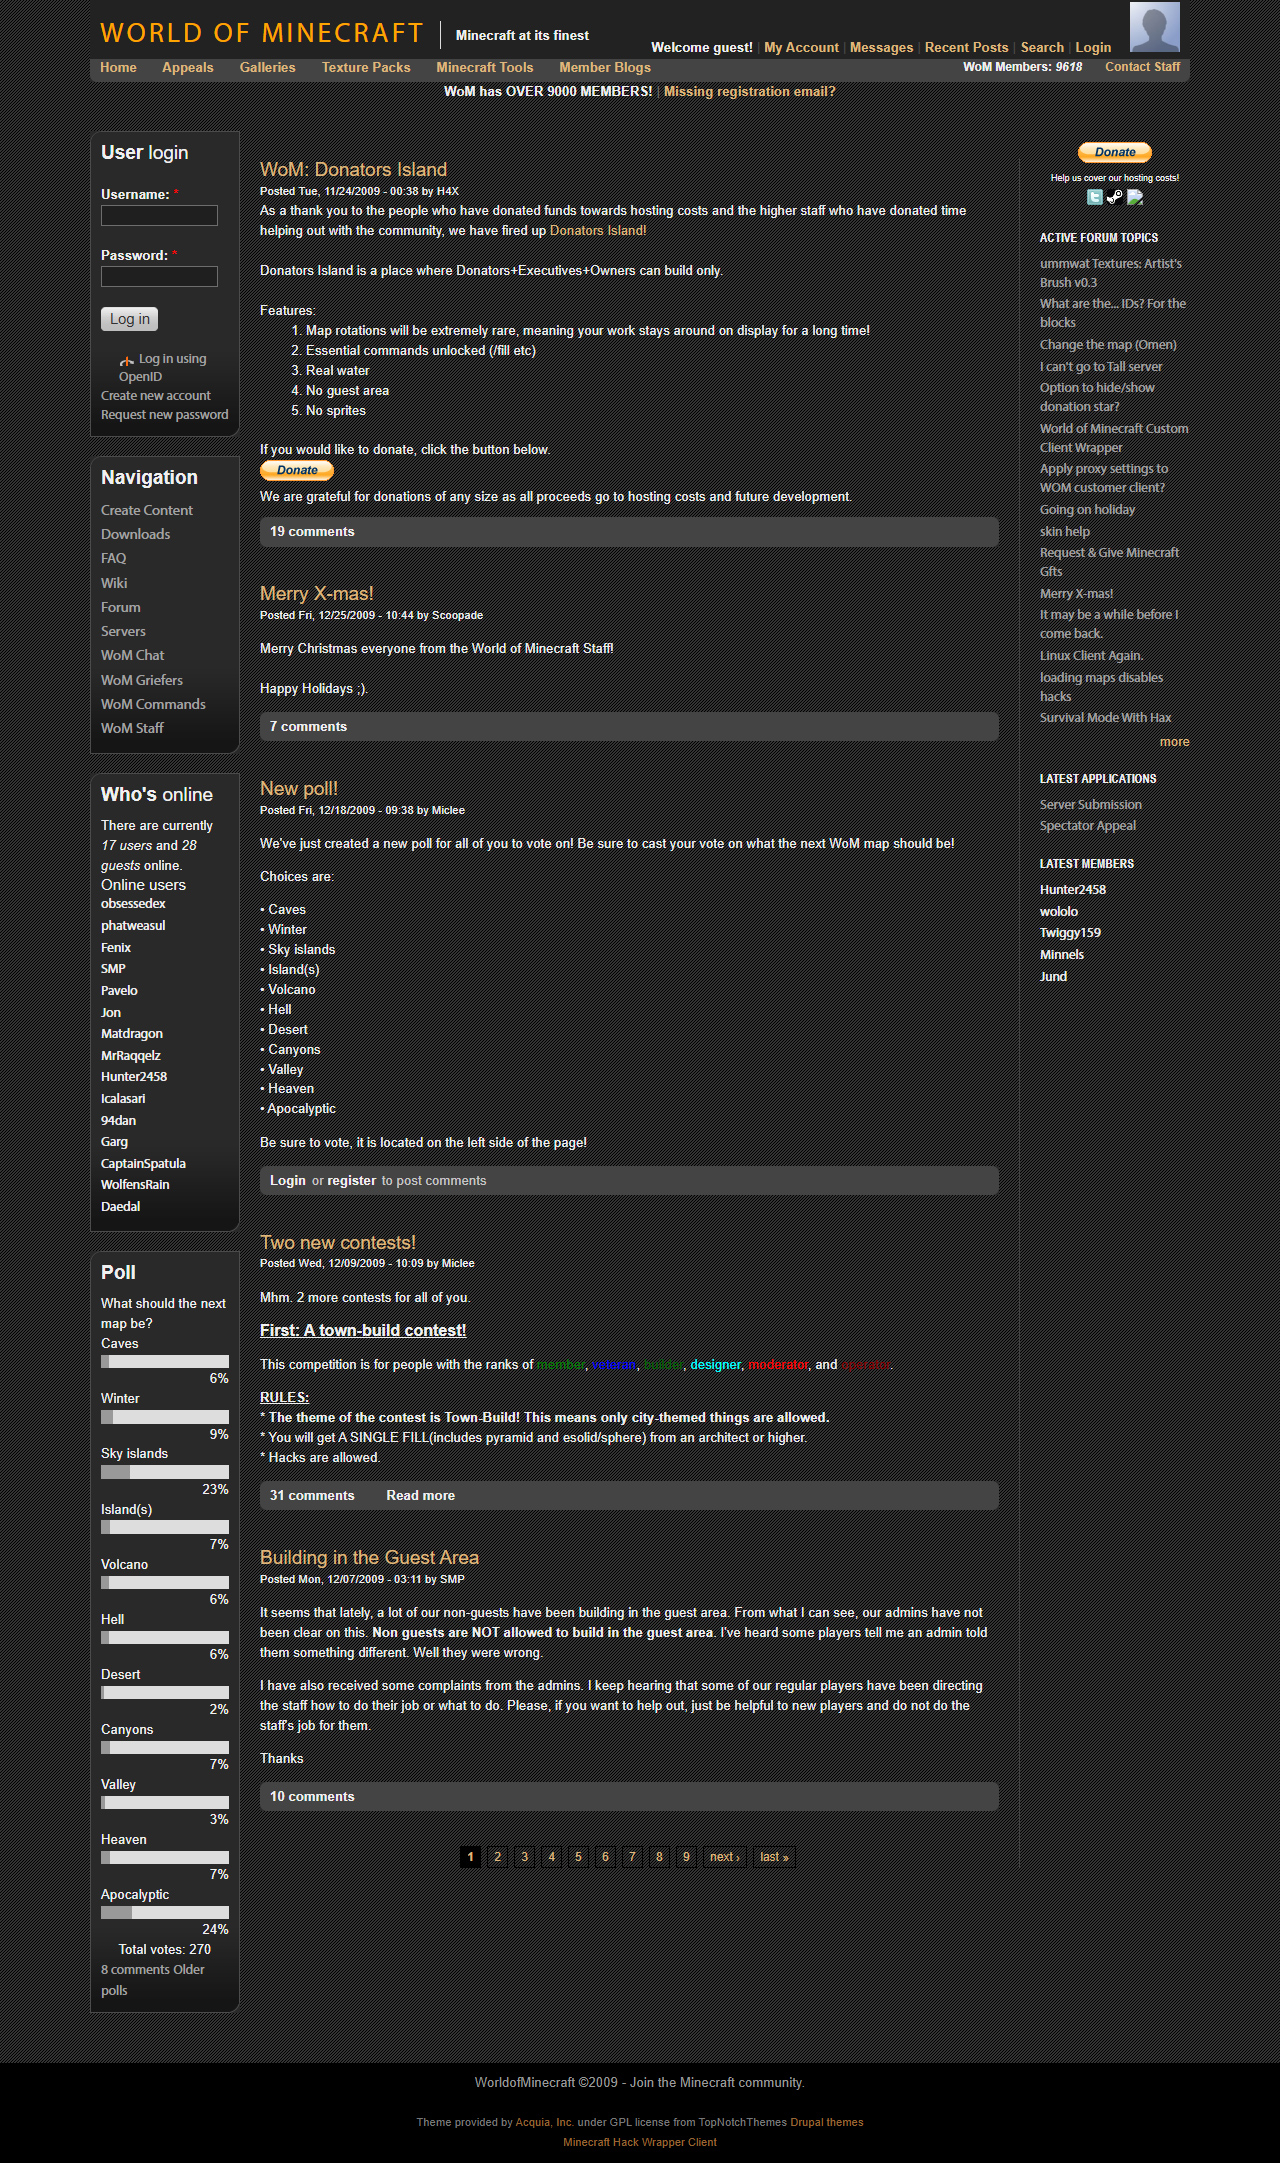Image resolution: width=1280 pixels, height=2163 pixels.
Task: Open Spectator Appeal under Latest Applications
Action: [1087, 826]
